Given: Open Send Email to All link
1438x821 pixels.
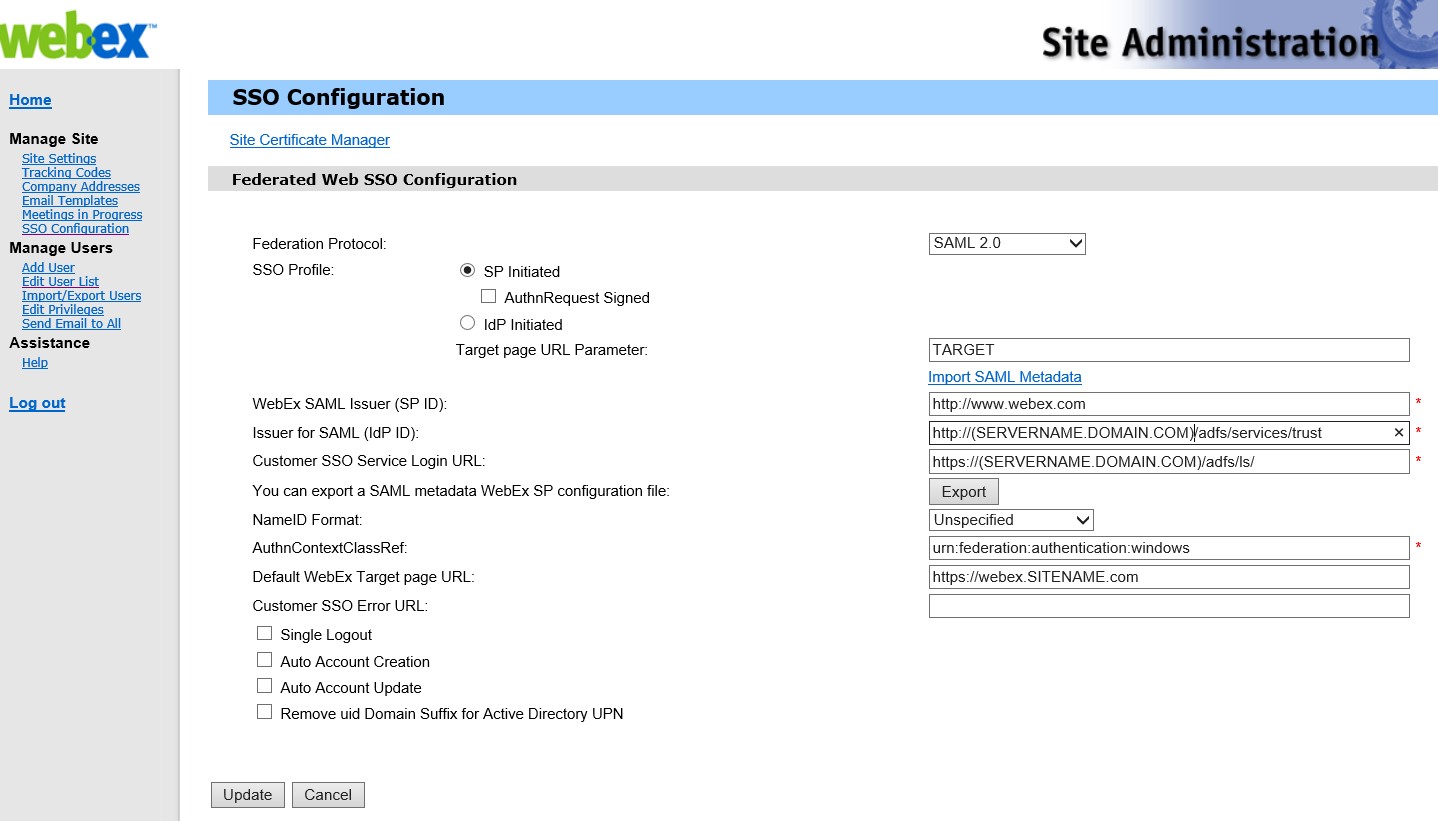Looking at the screenshot, I should 71,324.
